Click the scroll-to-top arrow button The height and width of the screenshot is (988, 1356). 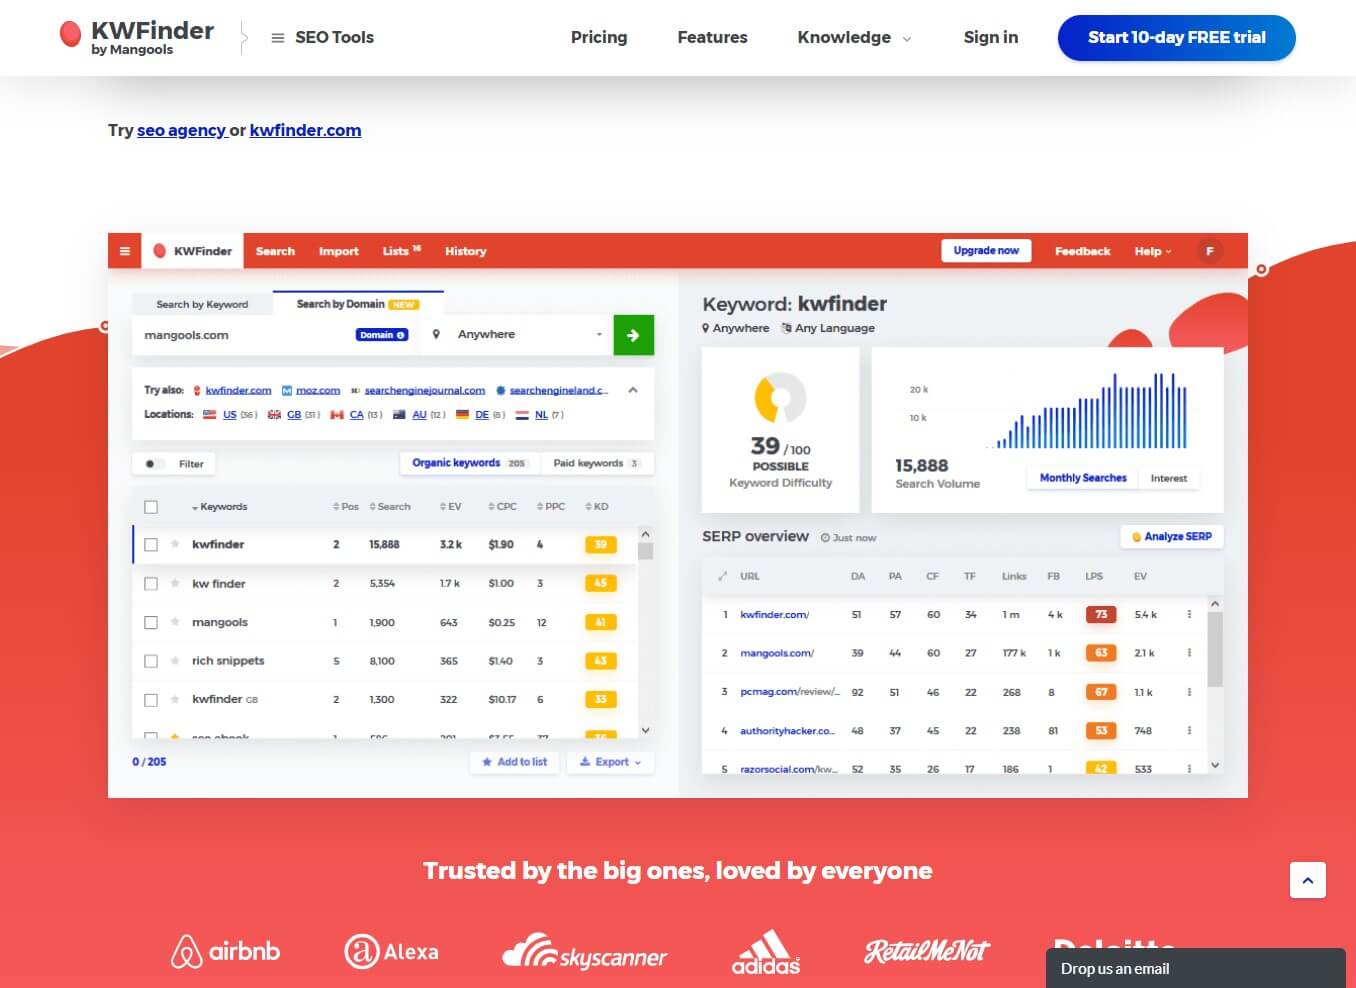coord(1307,880)
